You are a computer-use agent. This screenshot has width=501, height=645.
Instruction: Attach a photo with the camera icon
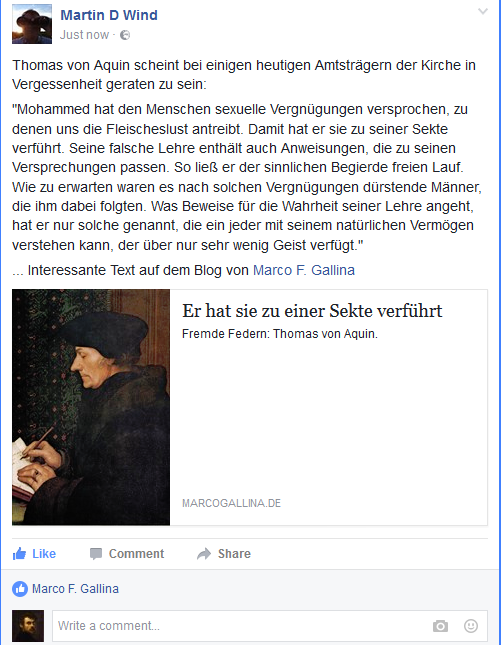tap(440, 626)
